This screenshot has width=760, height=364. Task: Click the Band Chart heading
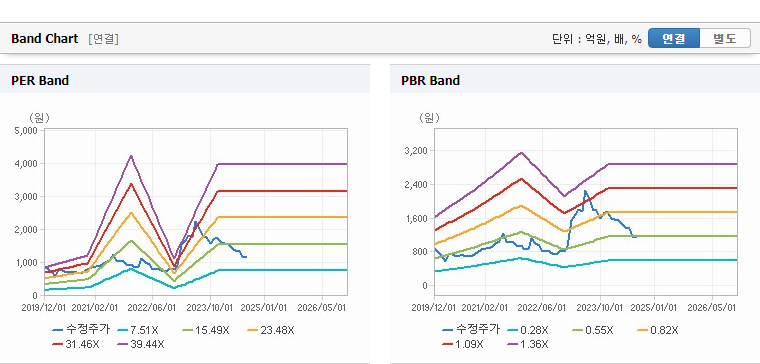(45, 39)
